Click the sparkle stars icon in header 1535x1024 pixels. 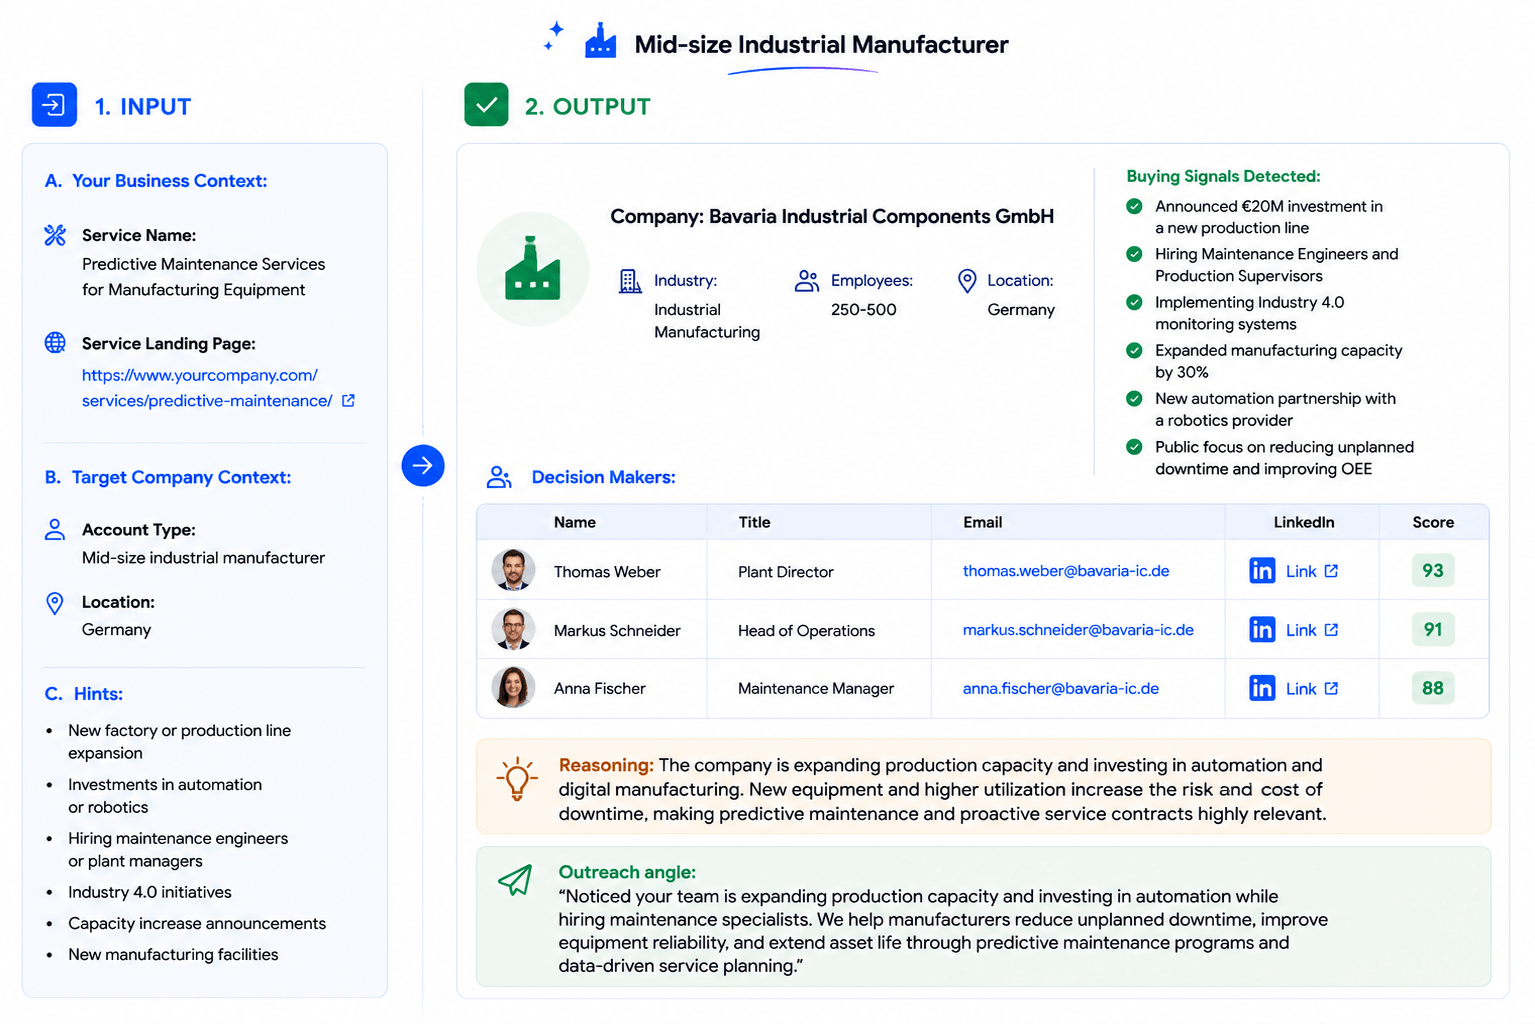(x=554, y=36)
